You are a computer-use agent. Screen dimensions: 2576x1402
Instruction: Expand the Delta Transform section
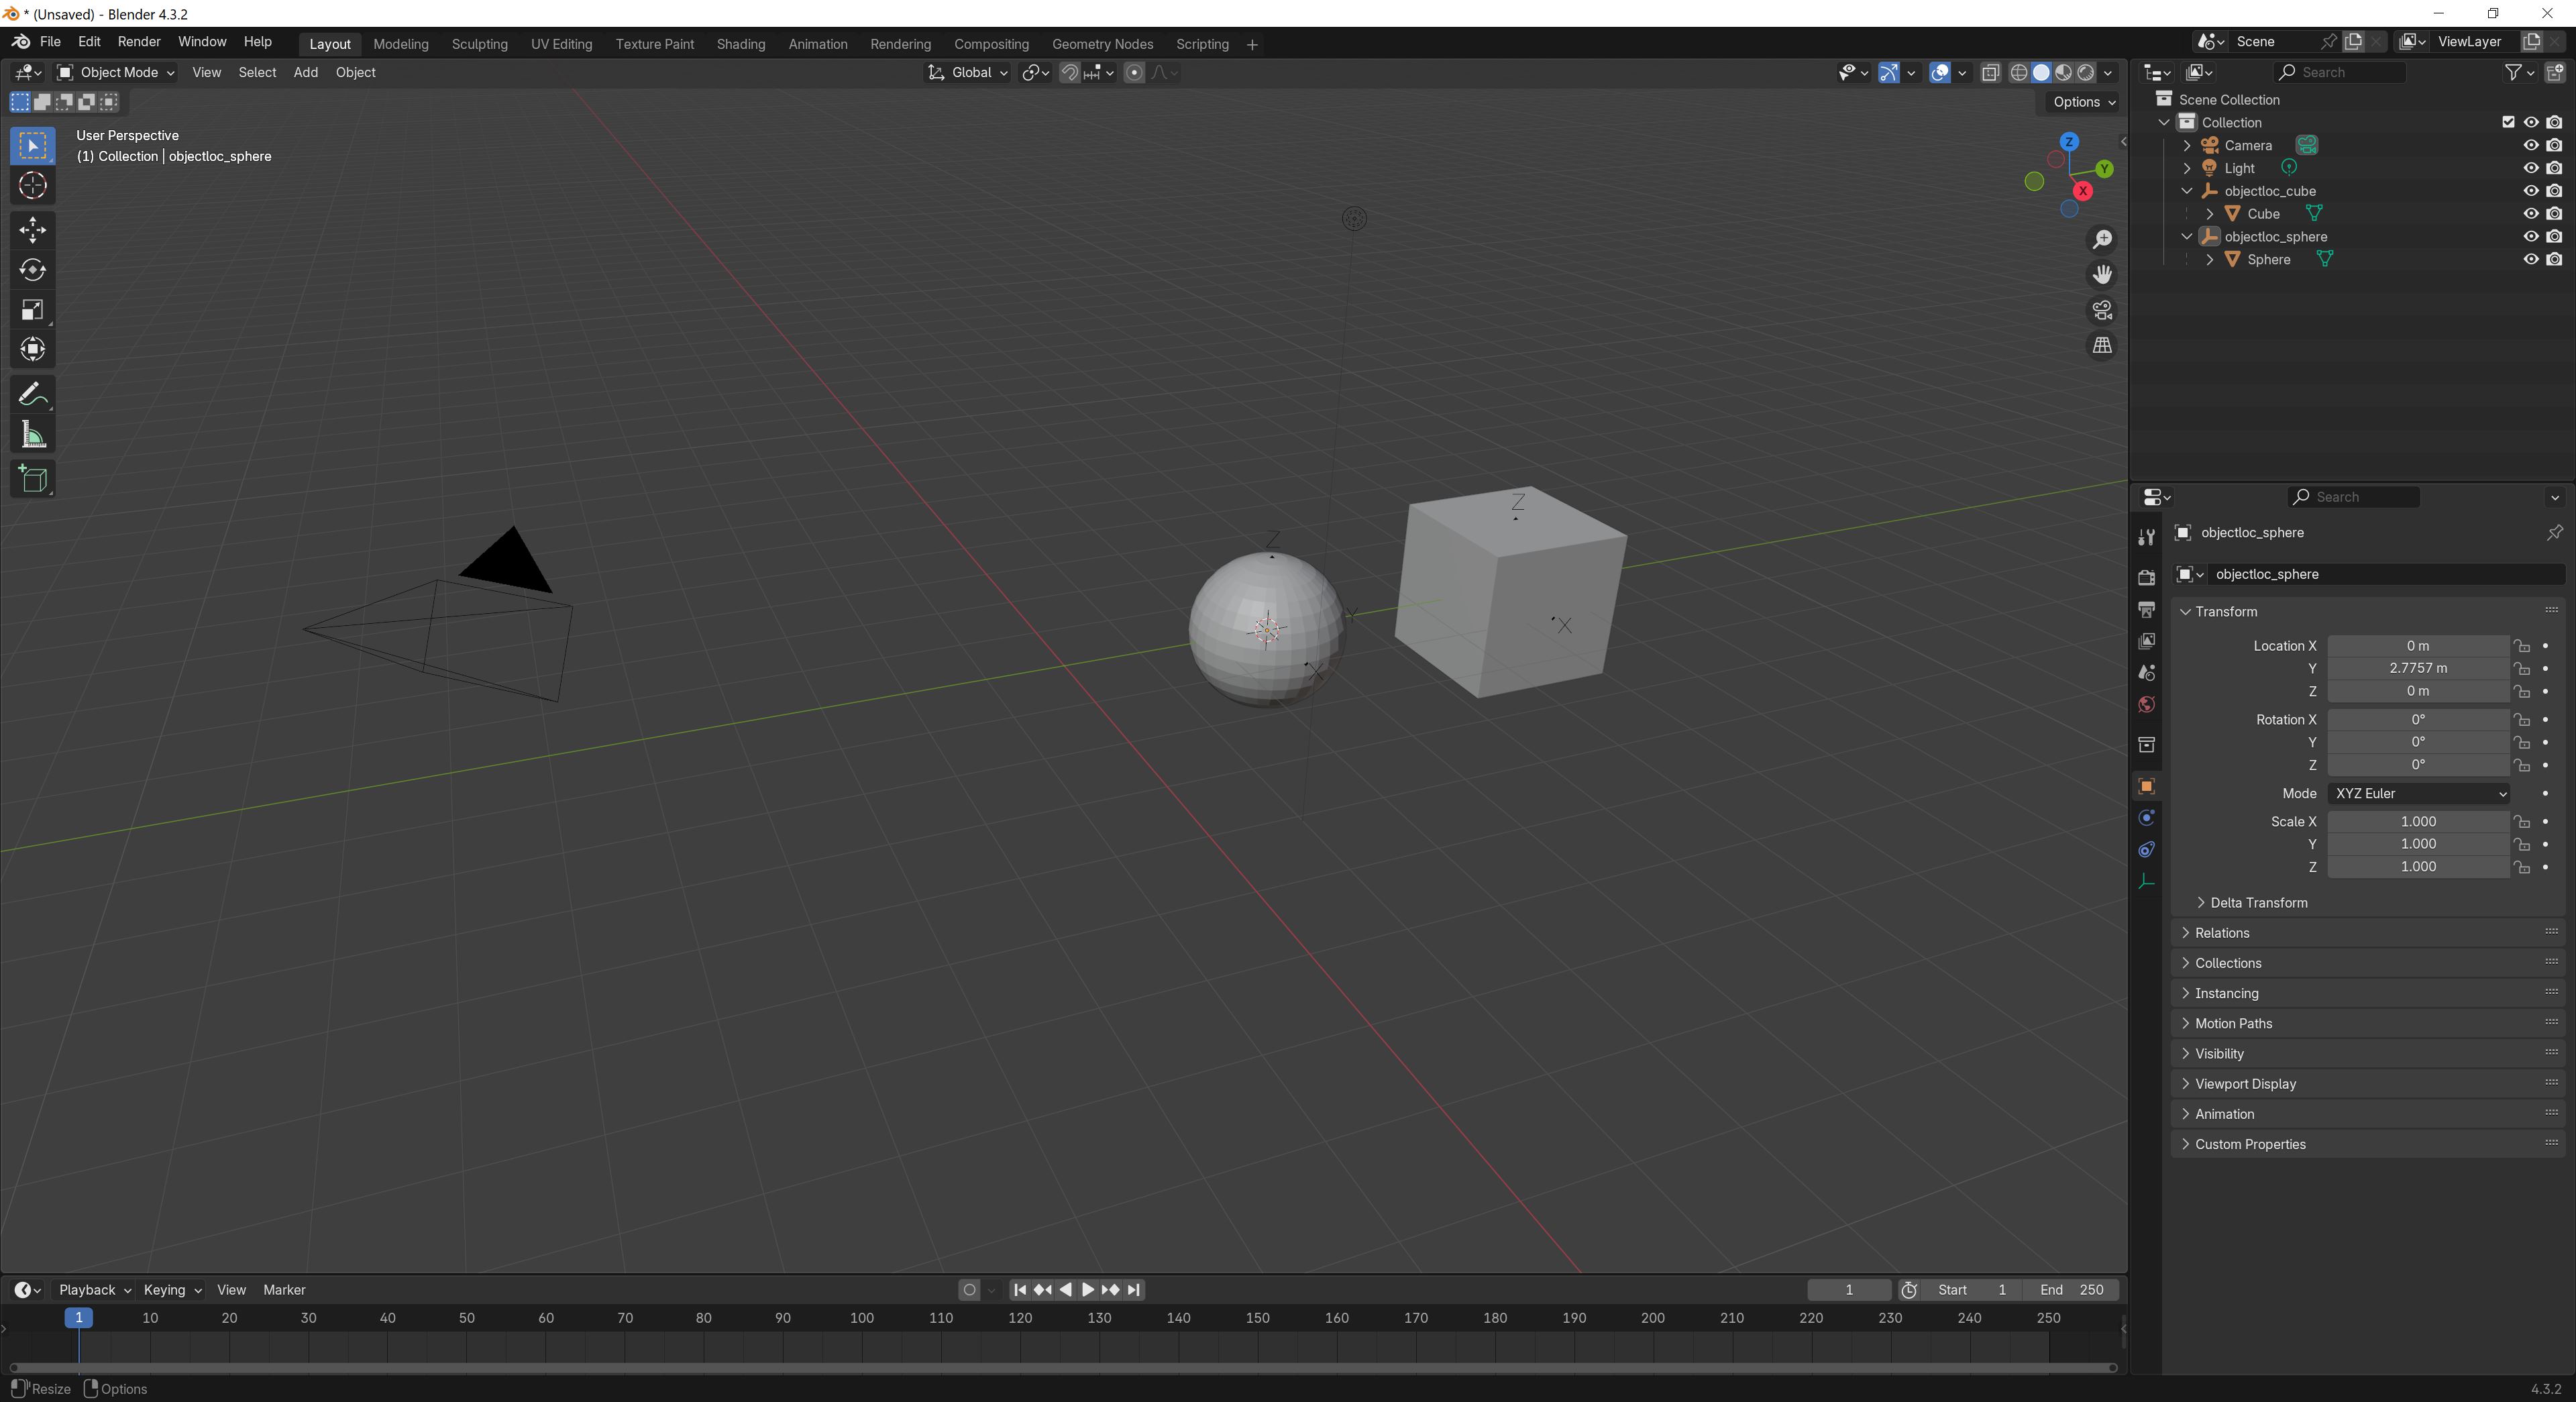point(2258,903)
